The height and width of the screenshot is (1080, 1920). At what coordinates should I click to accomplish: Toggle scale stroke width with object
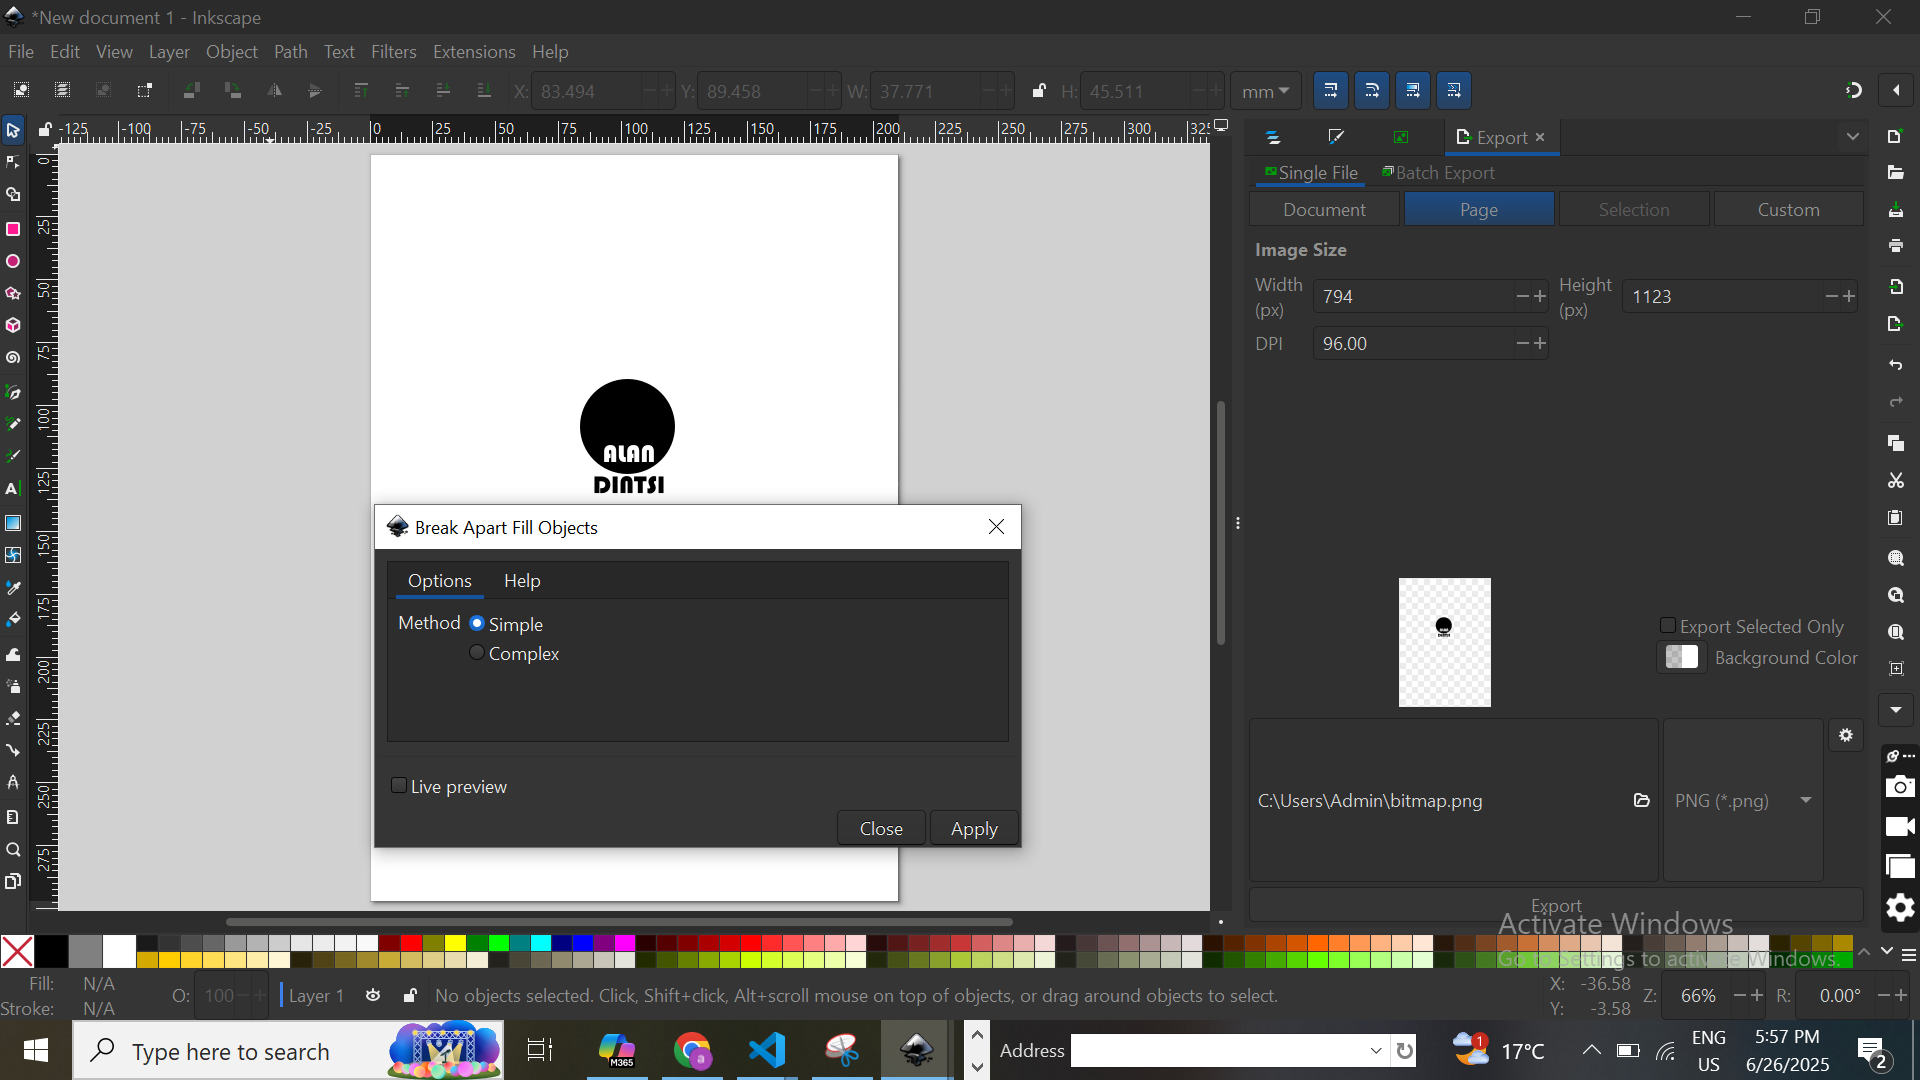pyautogui.click(x=1331, y=90)
